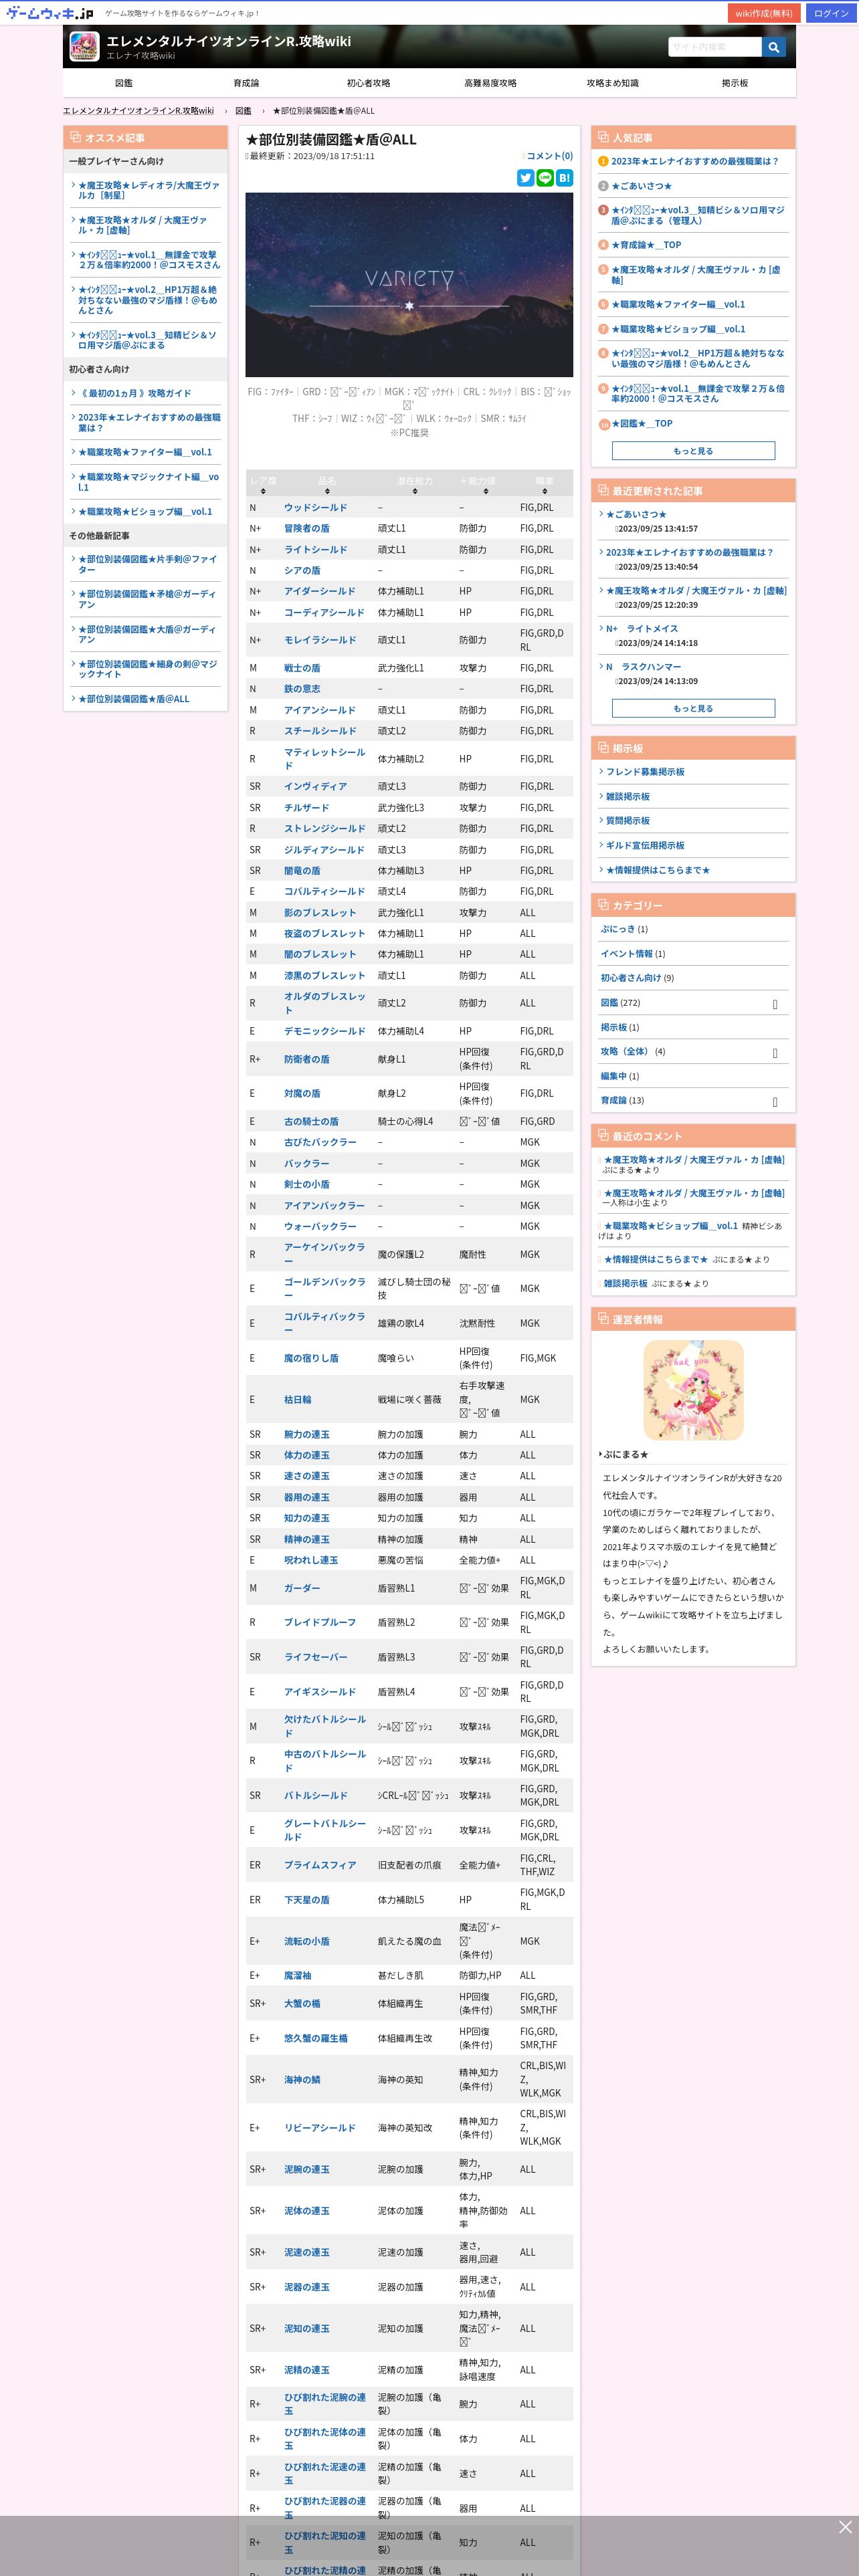
Task: Click breadcrumb エレメンタルナイツオンラインR.攻略wiki
Action: pyautogui.click(x=138, y=111)
